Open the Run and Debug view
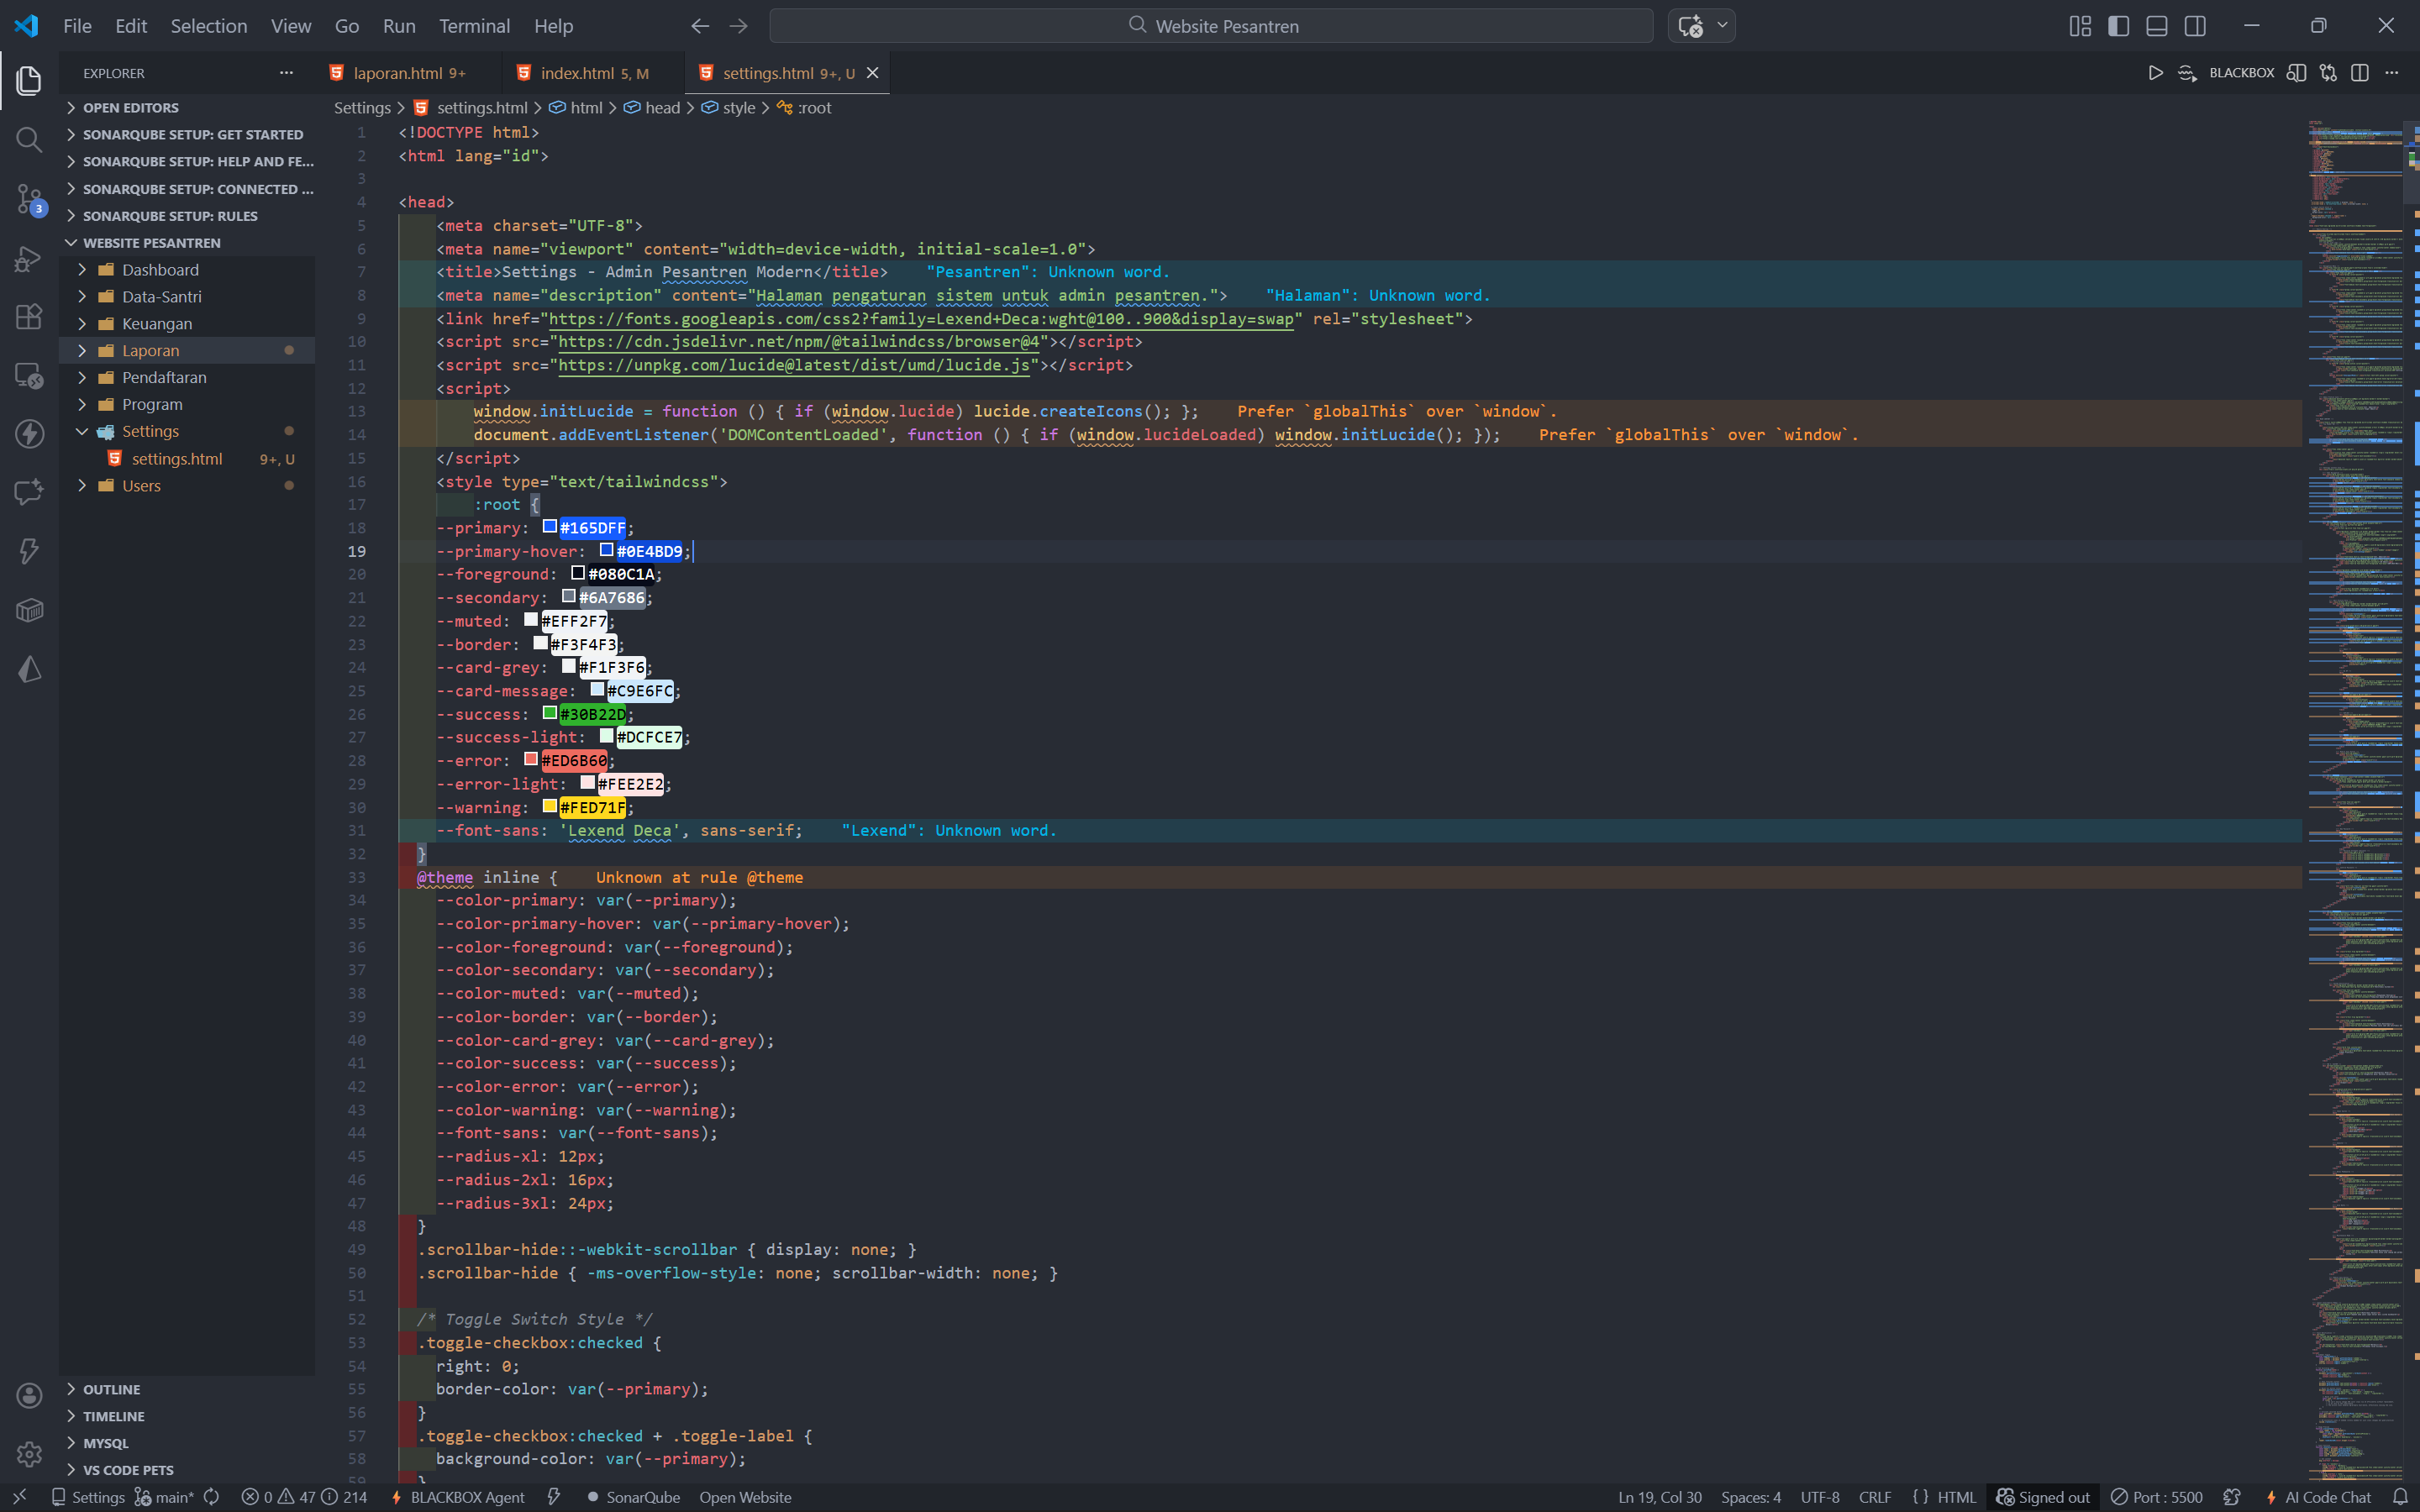The width and height of the screenshot is (2420, 1512). pos(29,259)
